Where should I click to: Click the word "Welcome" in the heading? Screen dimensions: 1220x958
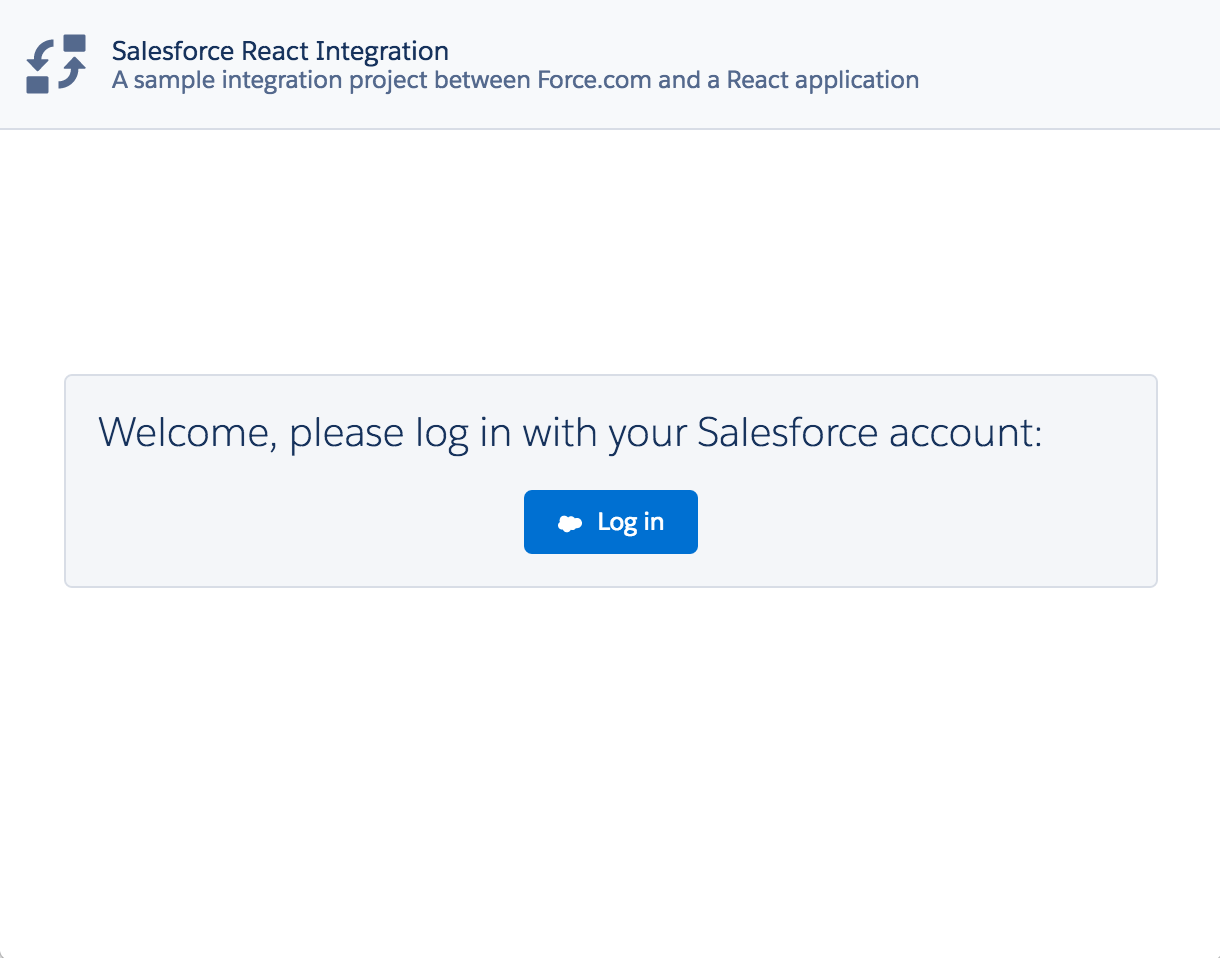coord(188,433)
